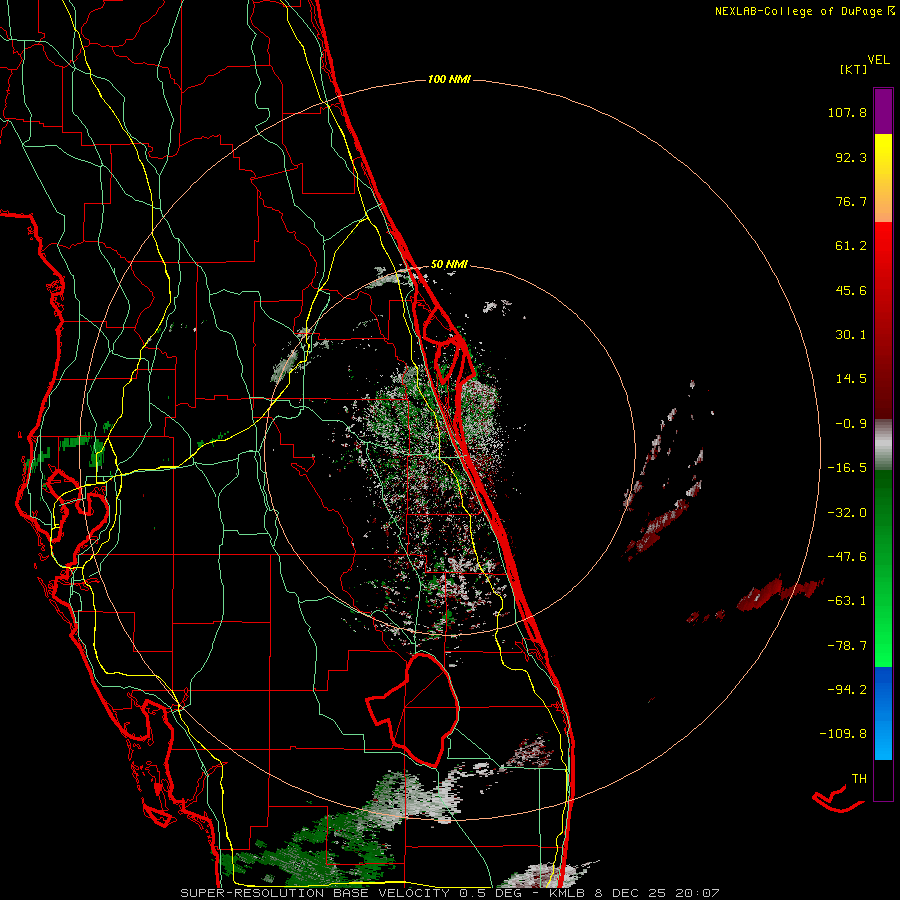This screenshot has width=900, height=900.
Task: Select the -109.8 legend value
Action: point(843,734)
